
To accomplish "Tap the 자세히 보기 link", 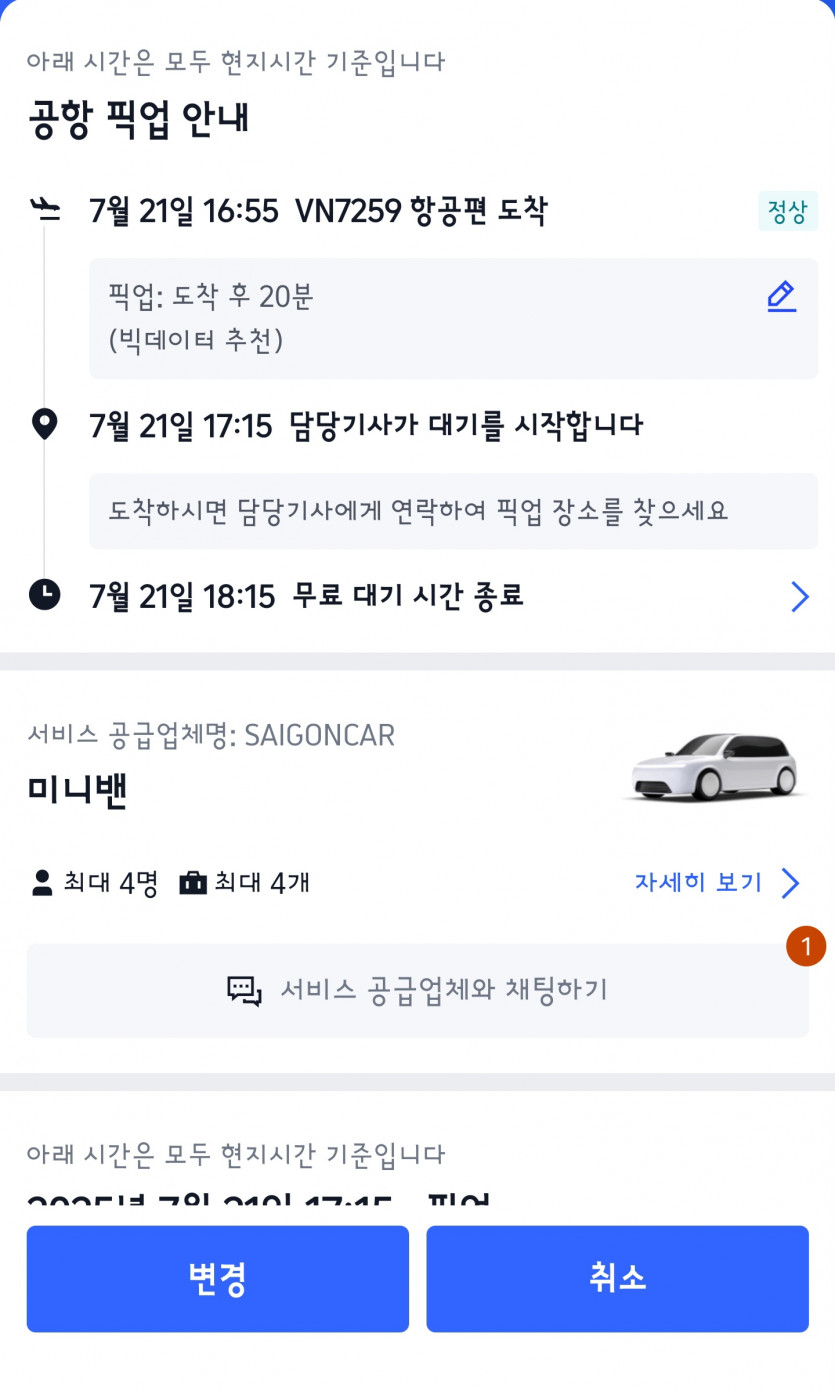I will click(x=698, y=883).
